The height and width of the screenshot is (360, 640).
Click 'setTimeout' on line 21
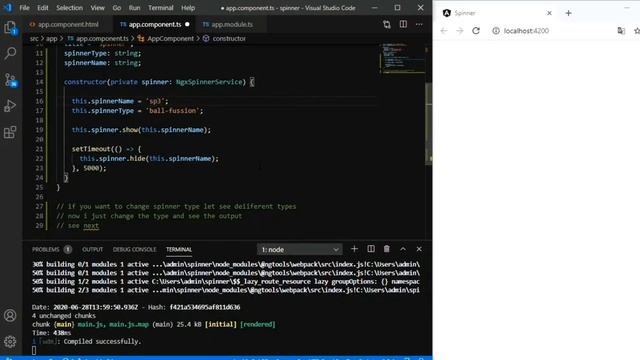(x=91, y=149)
